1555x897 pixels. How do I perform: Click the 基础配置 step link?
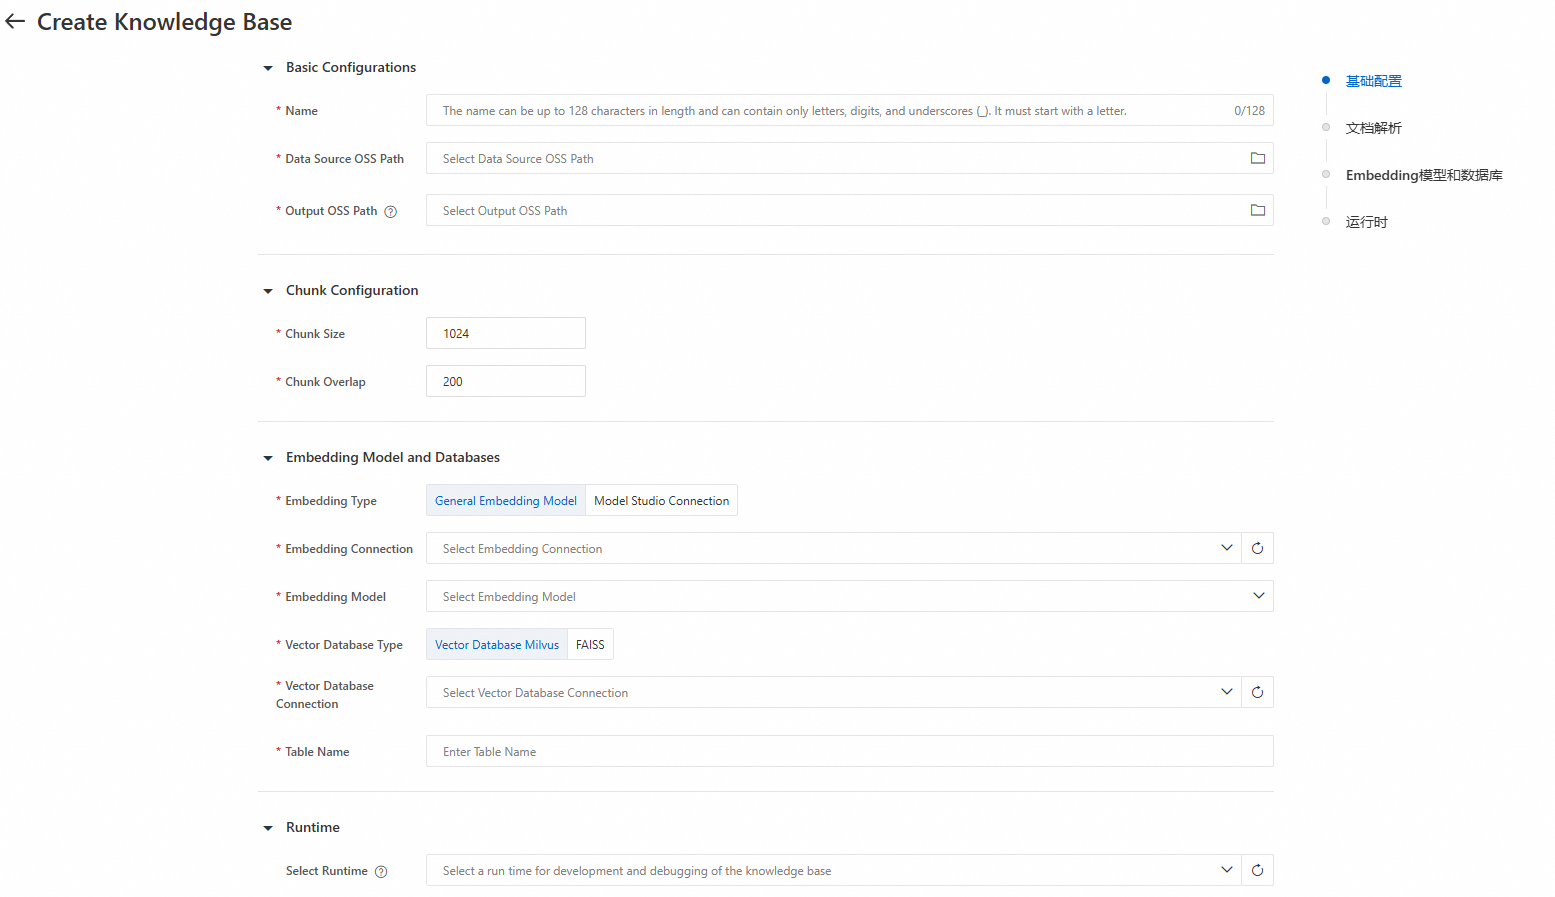tap(1373, 80)
